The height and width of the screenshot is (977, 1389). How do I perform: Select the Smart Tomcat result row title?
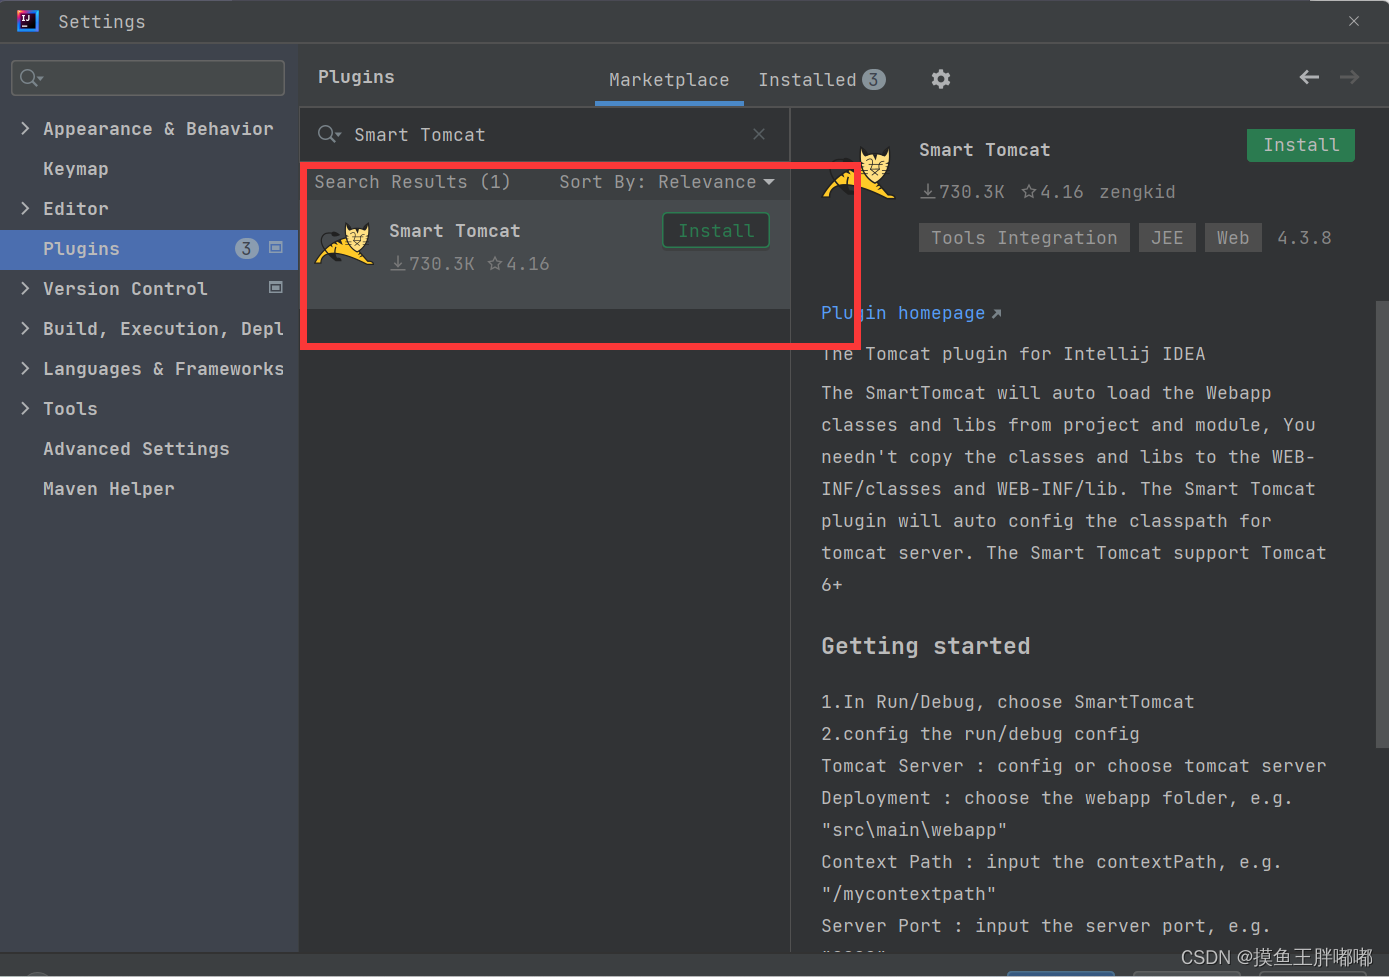455,231
